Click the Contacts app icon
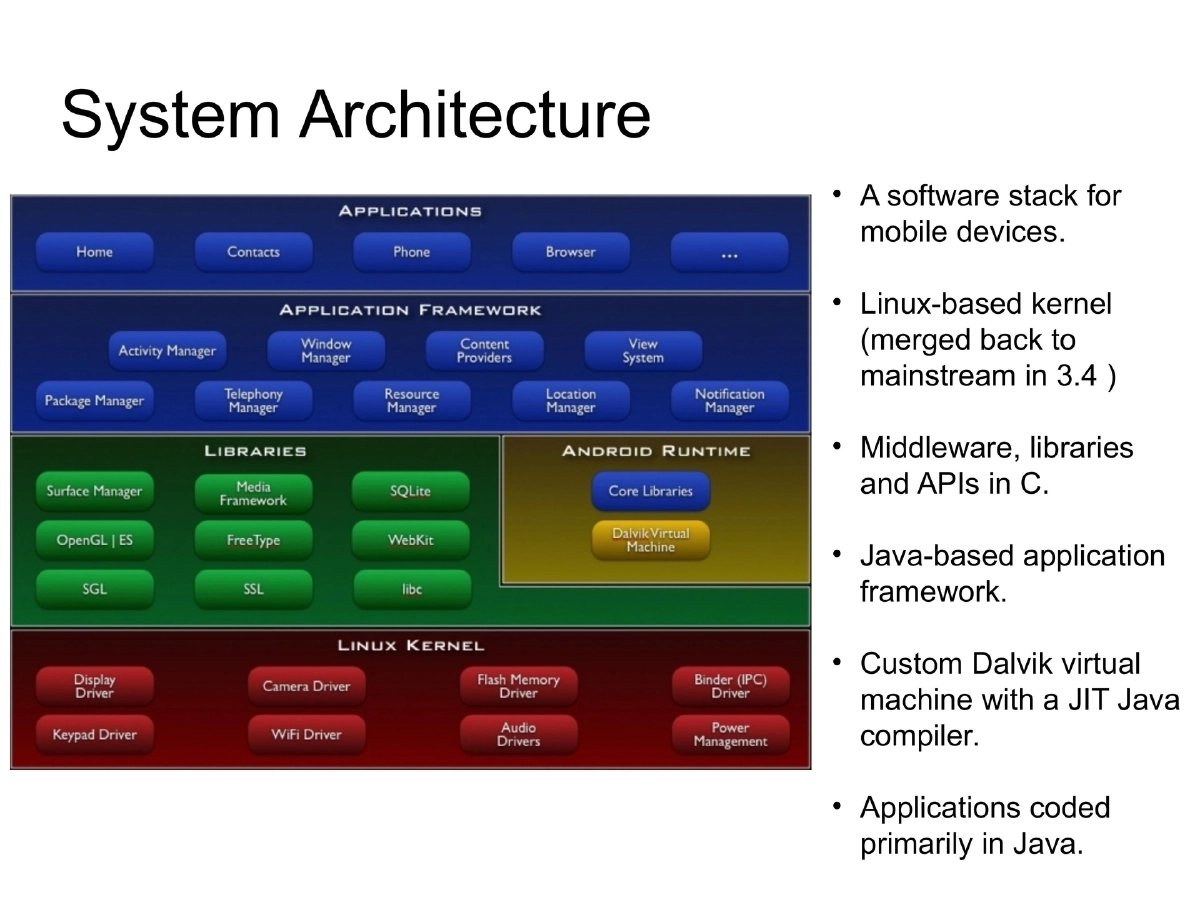The height and width of the screenshot is (900, 1200). tap(253, 252)
